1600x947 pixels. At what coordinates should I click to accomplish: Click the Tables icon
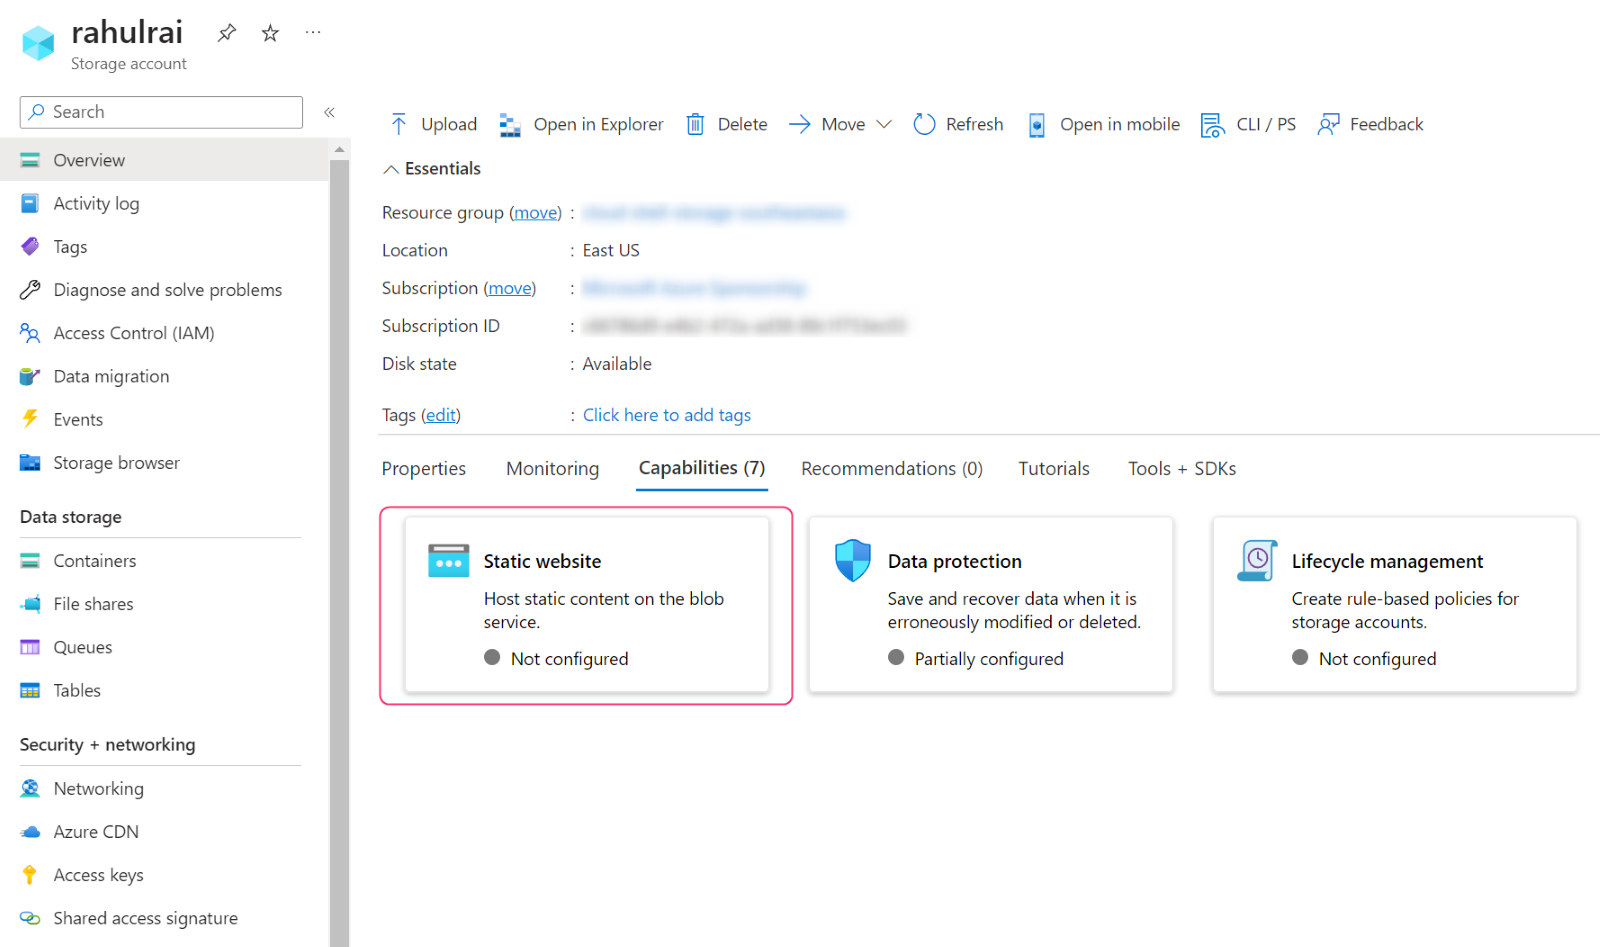[x=30, y=690]
